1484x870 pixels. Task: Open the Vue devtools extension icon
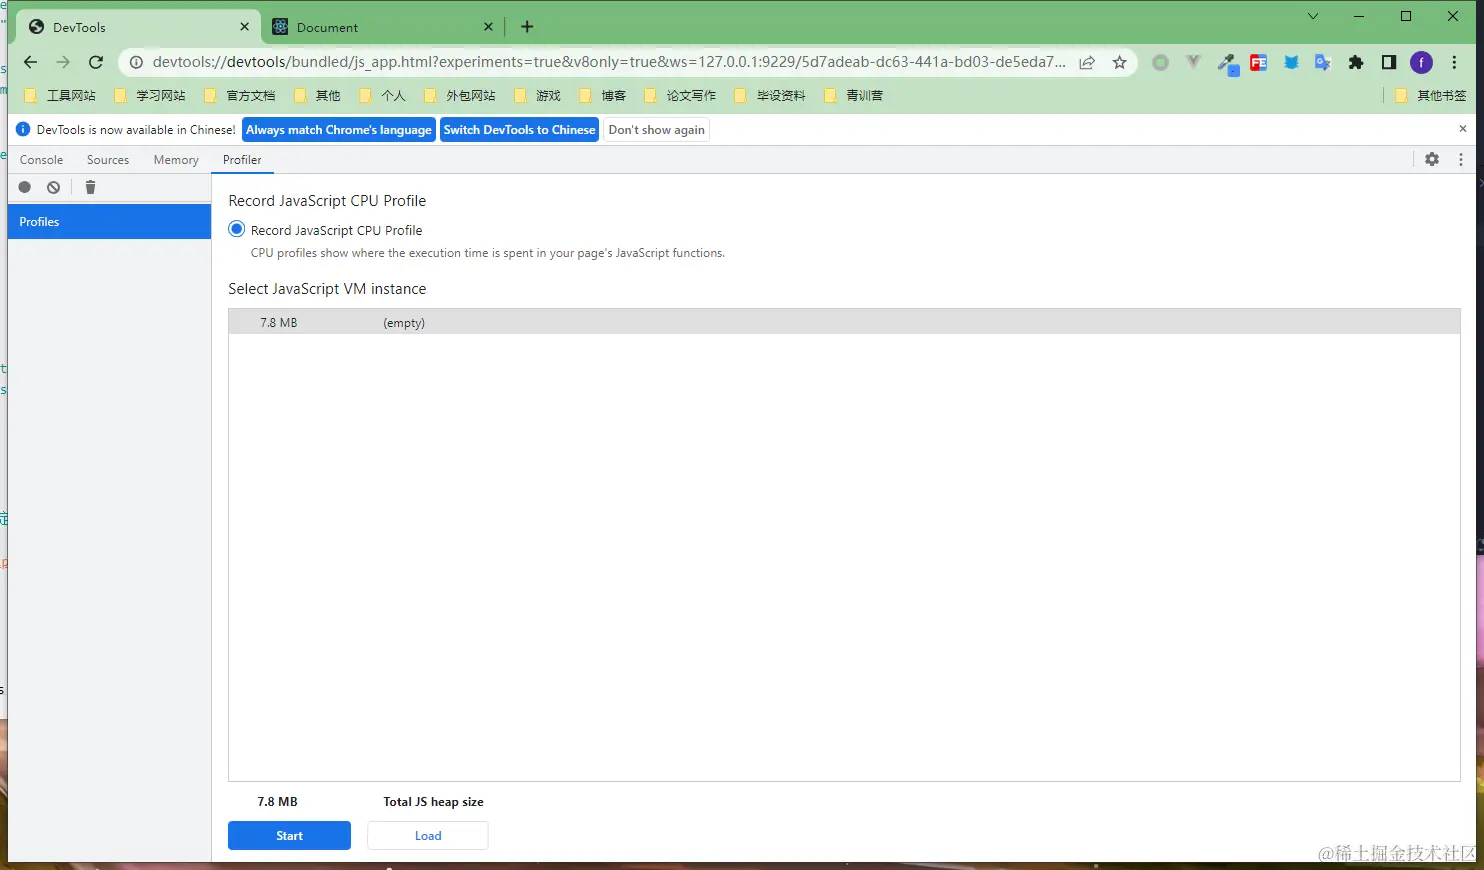pos(1193,62)
